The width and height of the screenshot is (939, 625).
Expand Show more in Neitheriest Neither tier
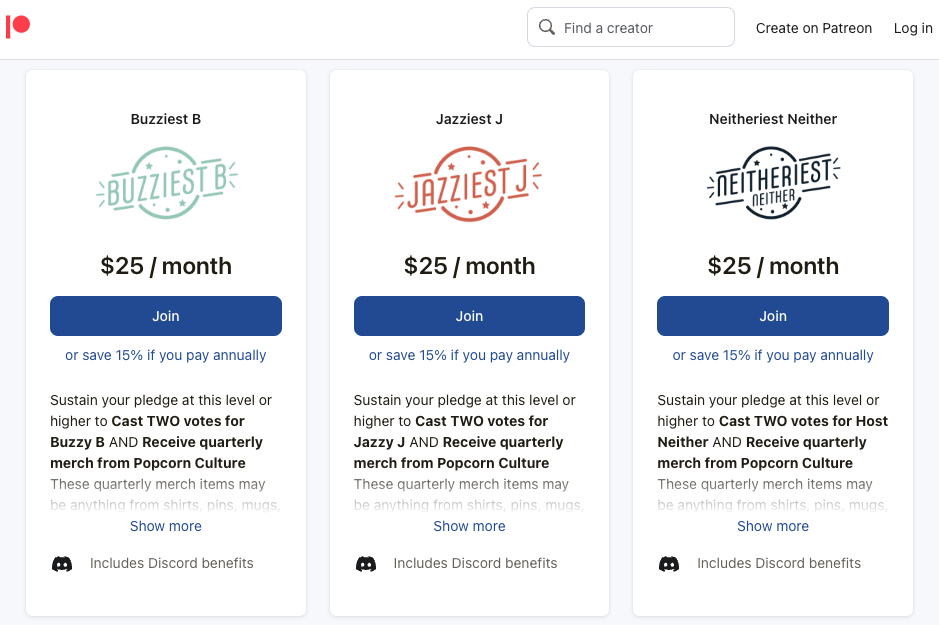773,526
